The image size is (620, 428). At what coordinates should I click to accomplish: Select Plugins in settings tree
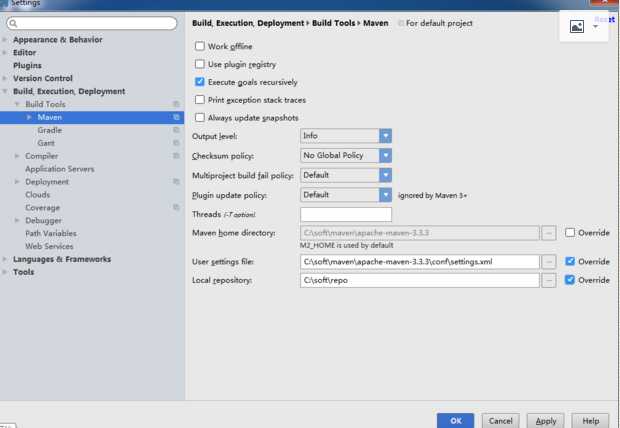pos(27,65)
